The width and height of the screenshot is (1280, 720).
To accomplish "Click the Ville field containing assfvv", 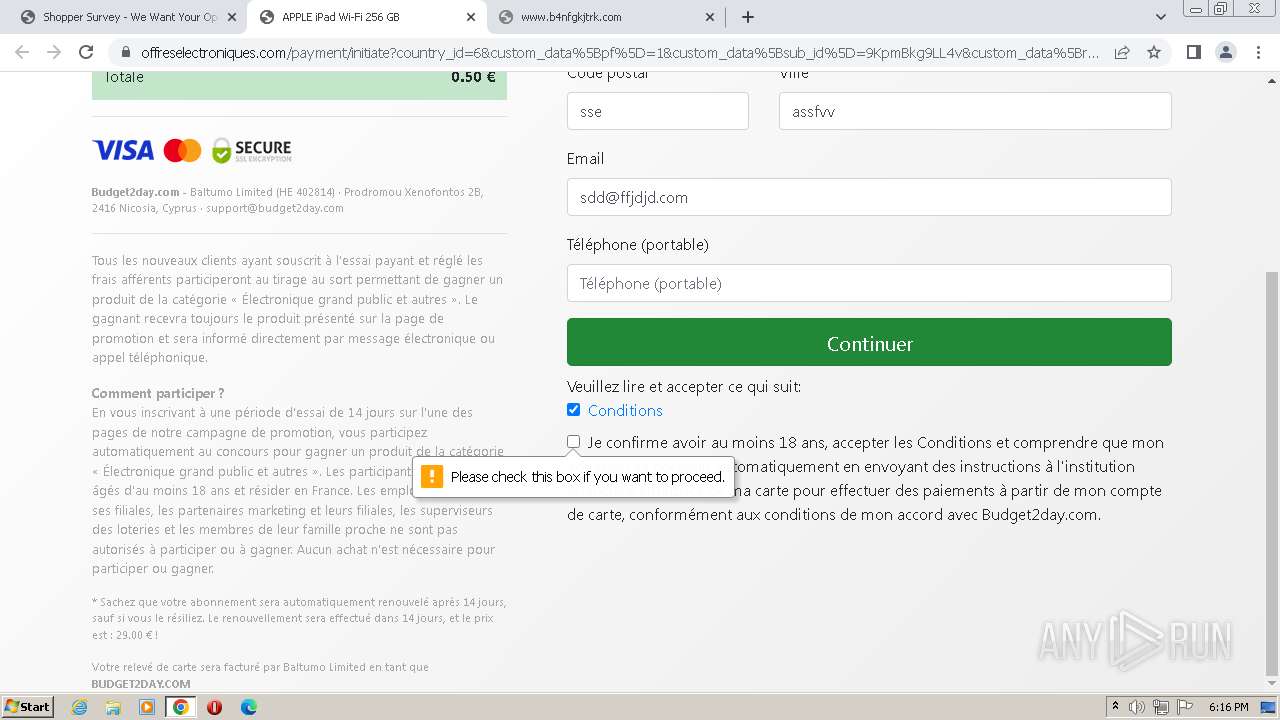I will click(x=975, y=111).
